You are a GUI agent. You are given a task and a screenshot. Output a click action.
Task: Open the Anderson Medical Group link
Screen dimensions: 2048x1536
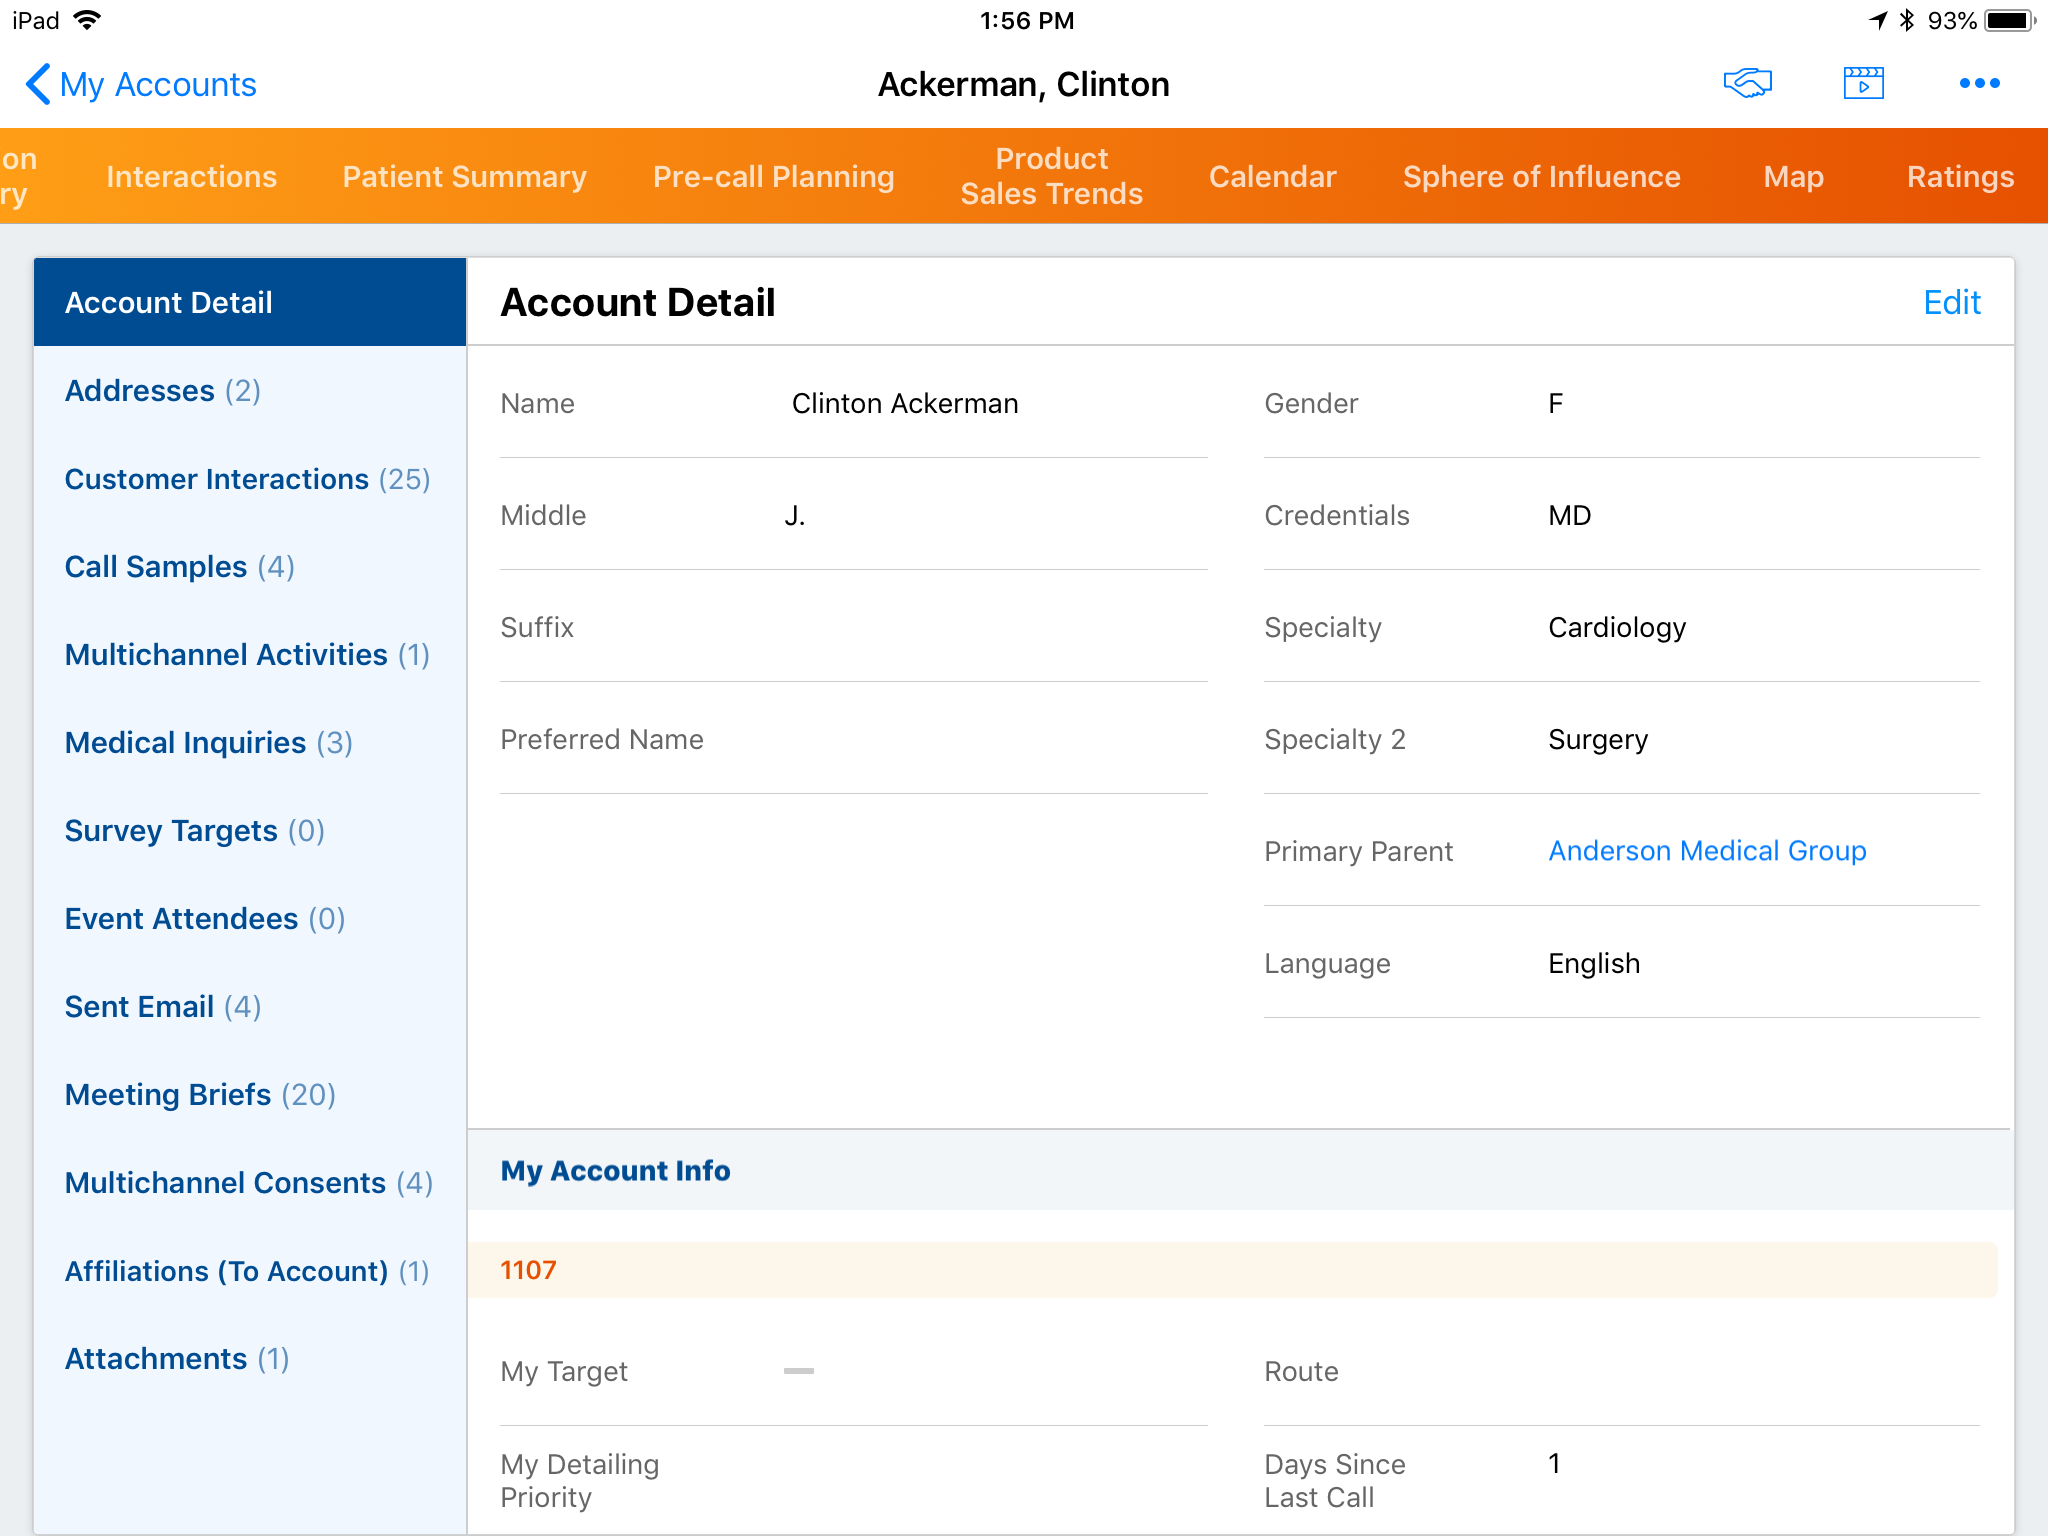coord(1707,851)
